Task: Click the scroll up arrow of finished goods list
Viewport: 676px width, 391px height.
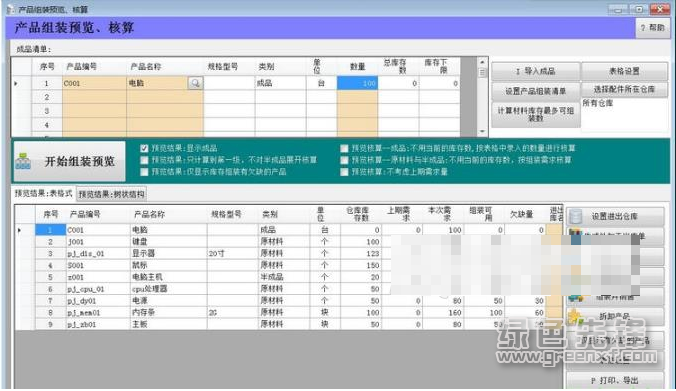Action: pyautogui.click(x=482, y=62)
